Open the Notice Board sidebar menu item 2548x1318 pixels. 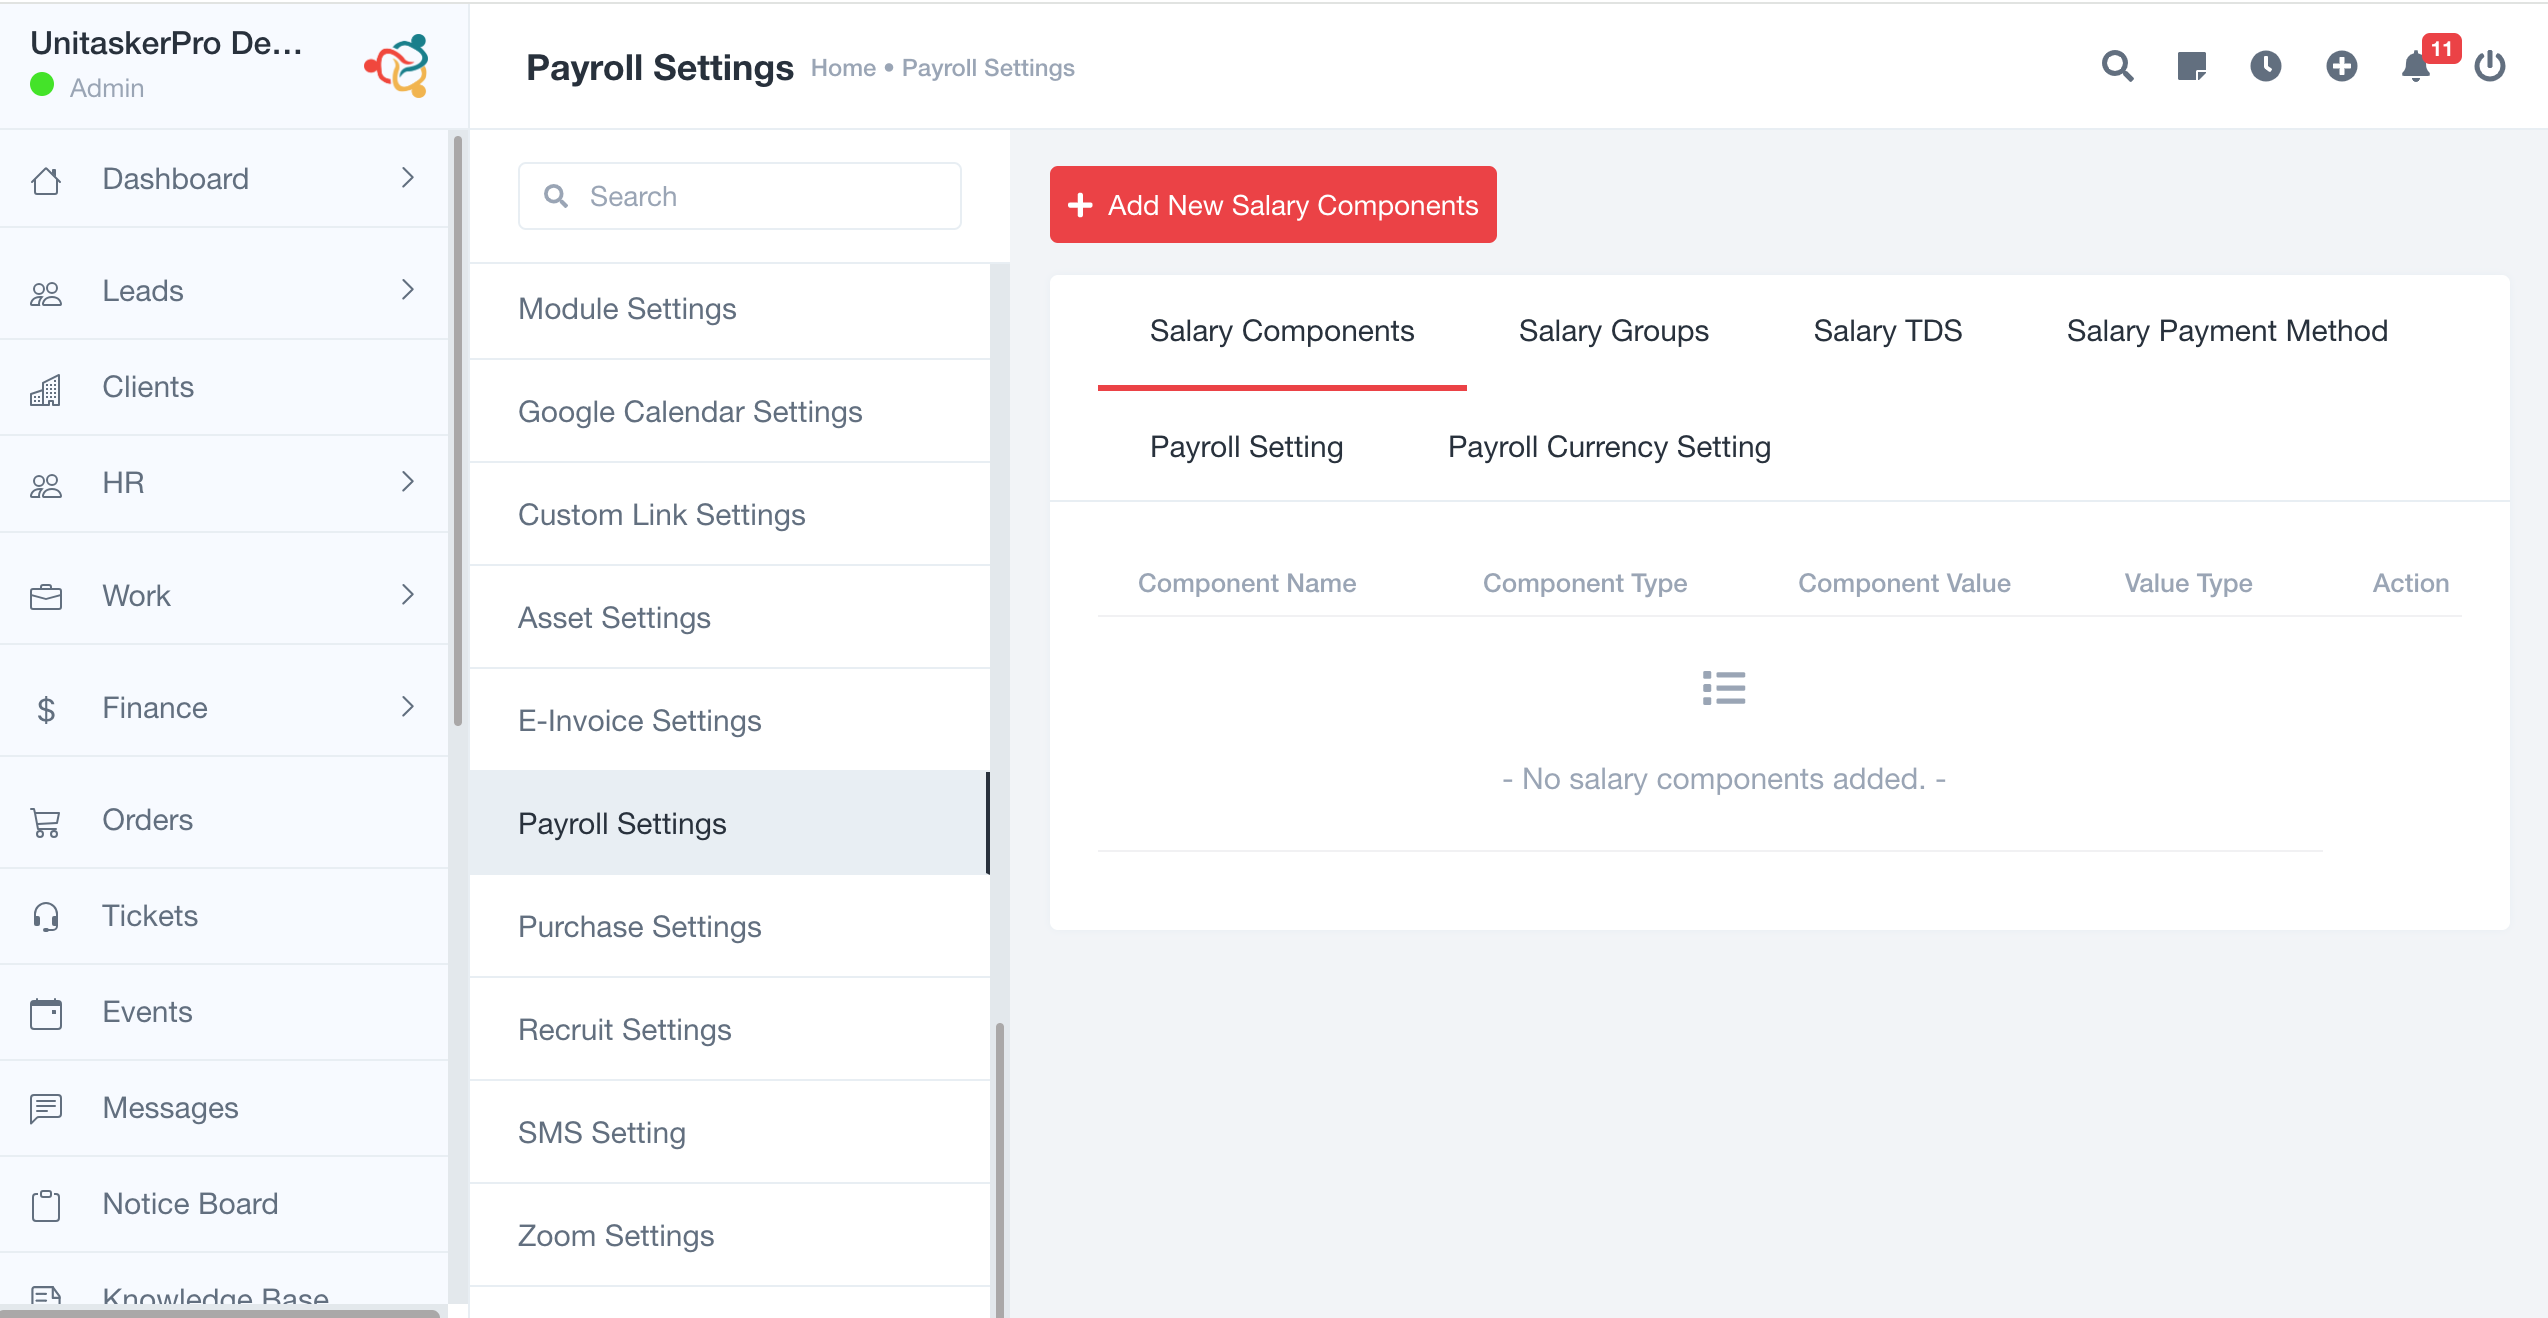[x=224, y=1204]
